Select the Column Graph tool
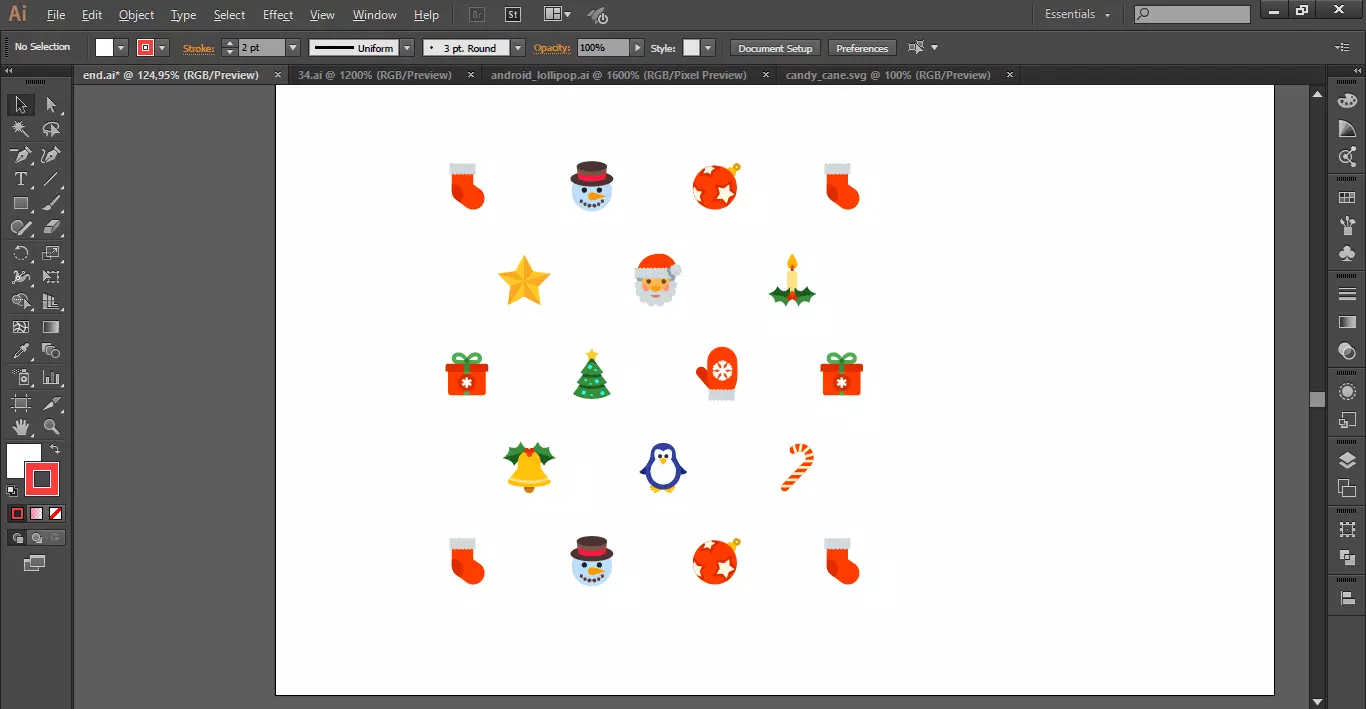The image size is (1366, 709). (52, 378)
